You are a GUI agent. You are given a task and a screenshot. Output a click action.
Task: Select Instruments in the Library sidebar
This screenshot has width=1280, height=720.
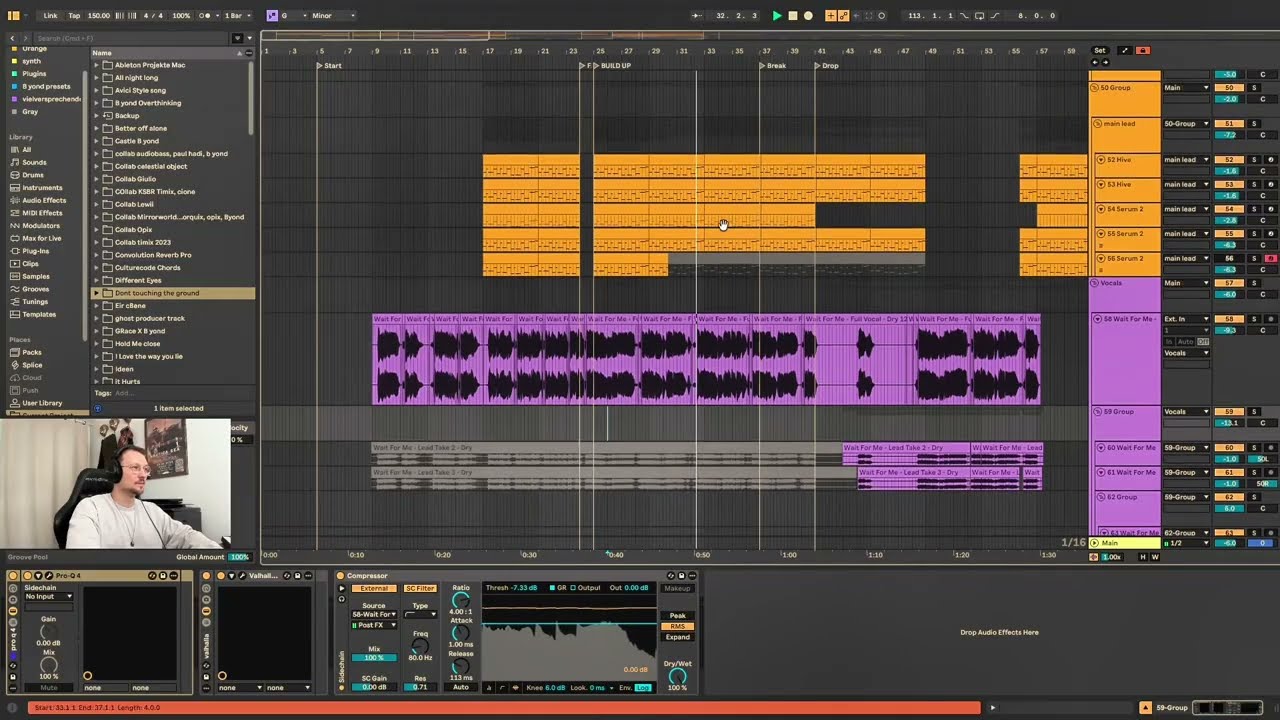pyautogui.click(x=42, y=187)
